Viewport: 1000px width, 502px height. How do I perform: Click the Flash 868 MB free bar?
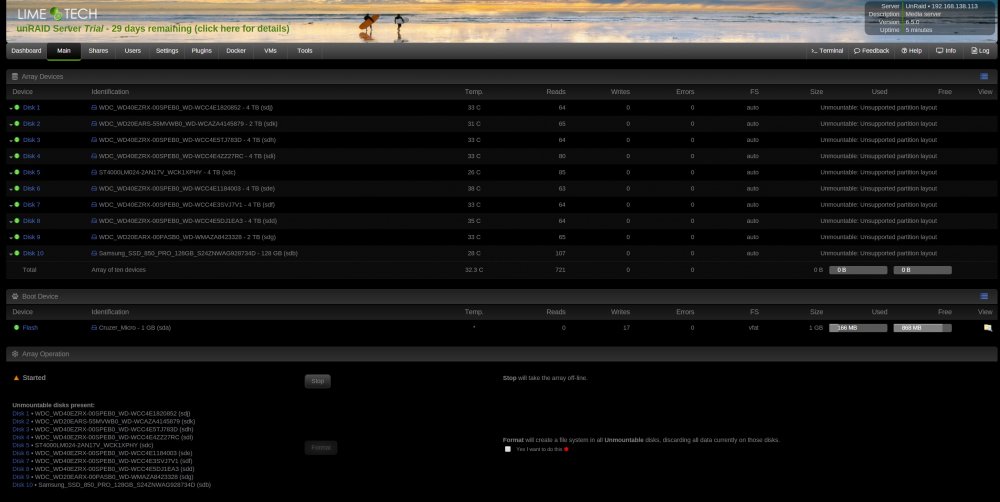pos(922,328)
